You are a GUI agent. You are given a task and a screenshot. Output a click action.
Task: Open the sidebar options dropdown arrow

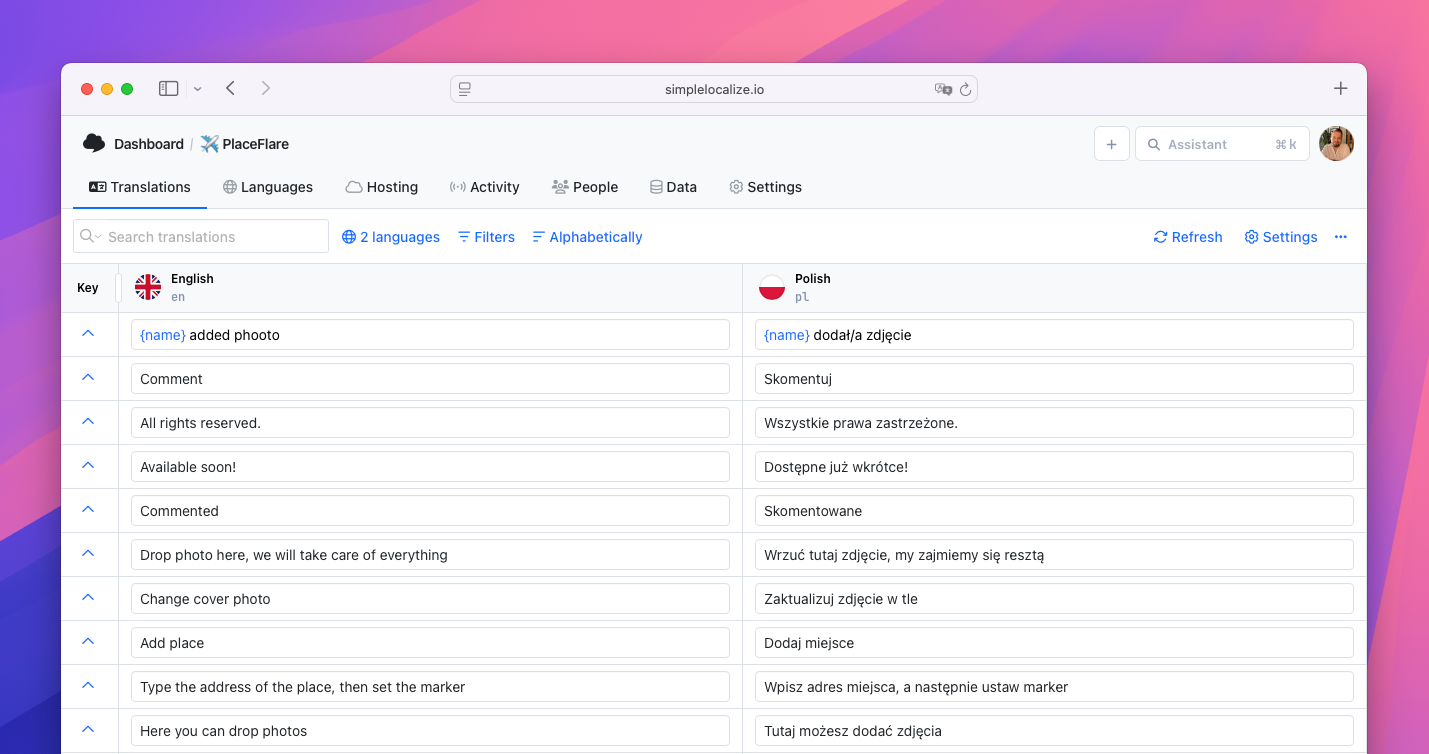pos(198,89)
